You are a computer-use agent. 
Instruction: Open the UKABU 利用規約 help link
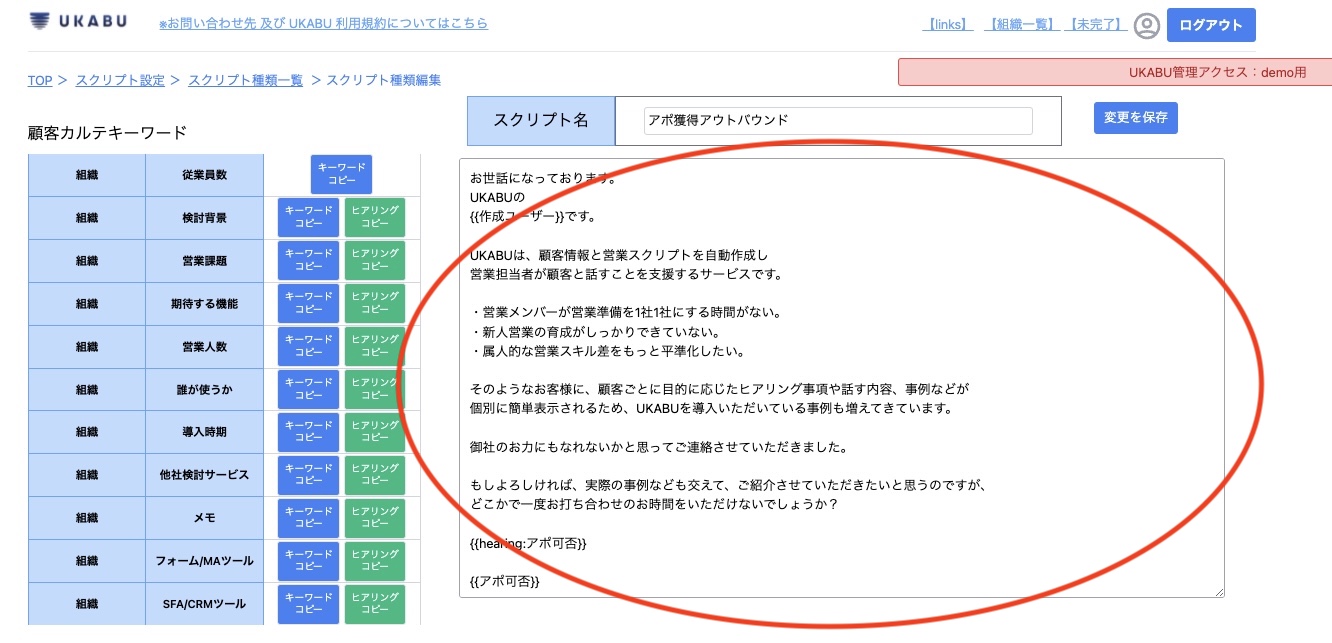[323, 23]
